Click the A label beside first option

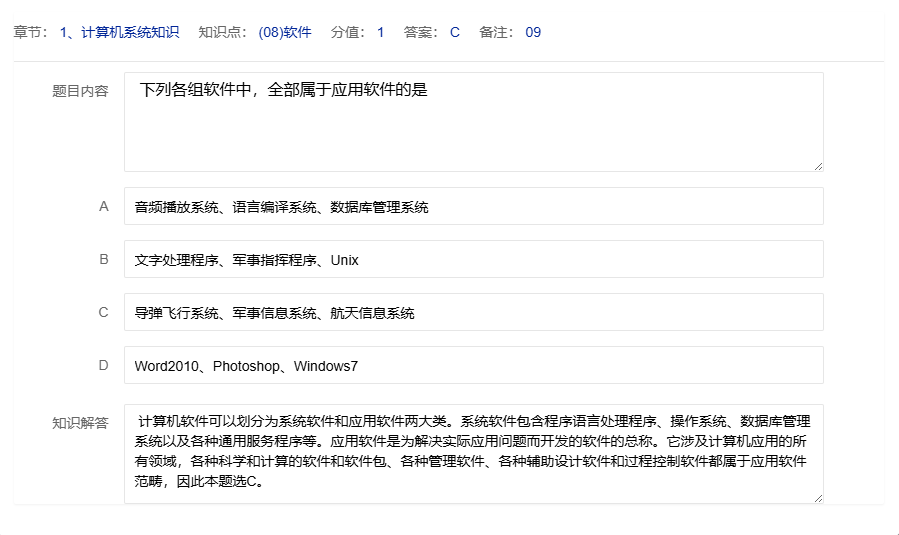pos(103,207)
